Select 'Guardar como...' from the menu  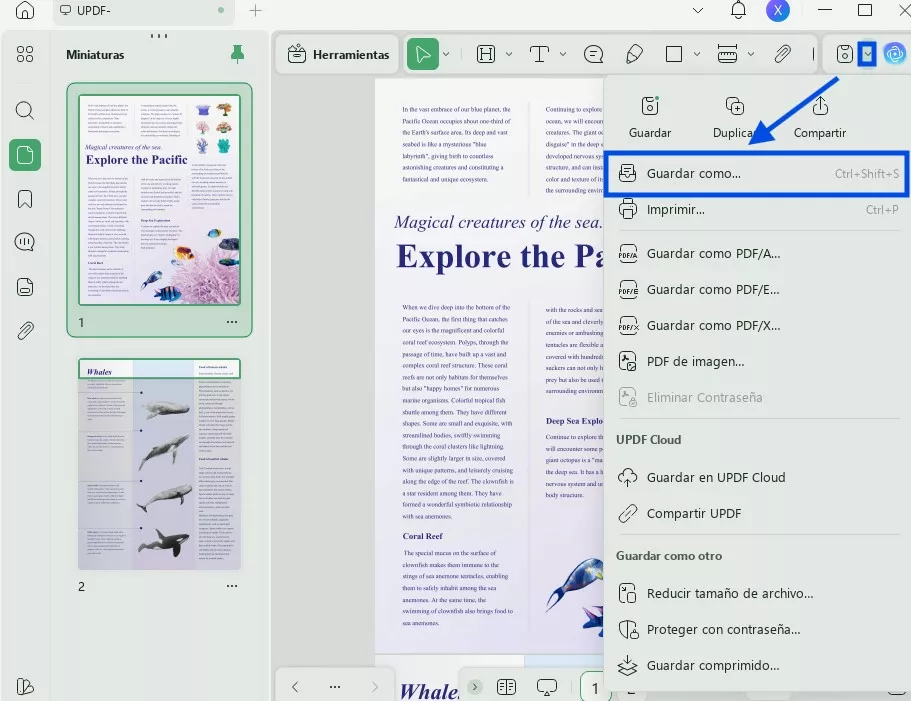(x=694, y=174)
